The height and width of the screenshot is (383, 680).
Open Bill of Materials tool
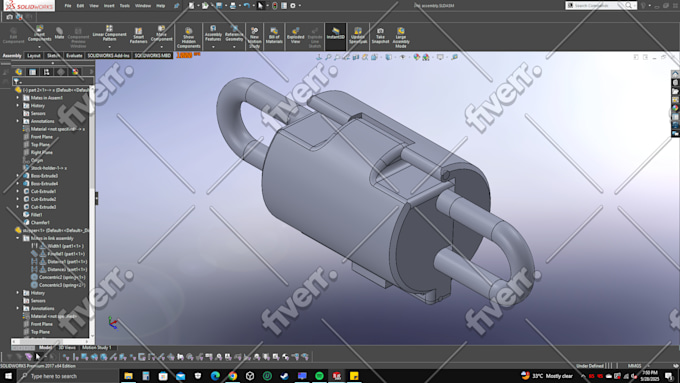[274, 36]
